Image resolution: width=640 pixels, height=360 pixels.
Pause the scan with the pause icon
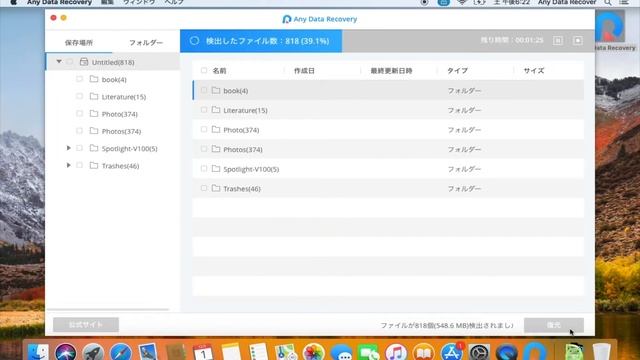click(558, 40)
